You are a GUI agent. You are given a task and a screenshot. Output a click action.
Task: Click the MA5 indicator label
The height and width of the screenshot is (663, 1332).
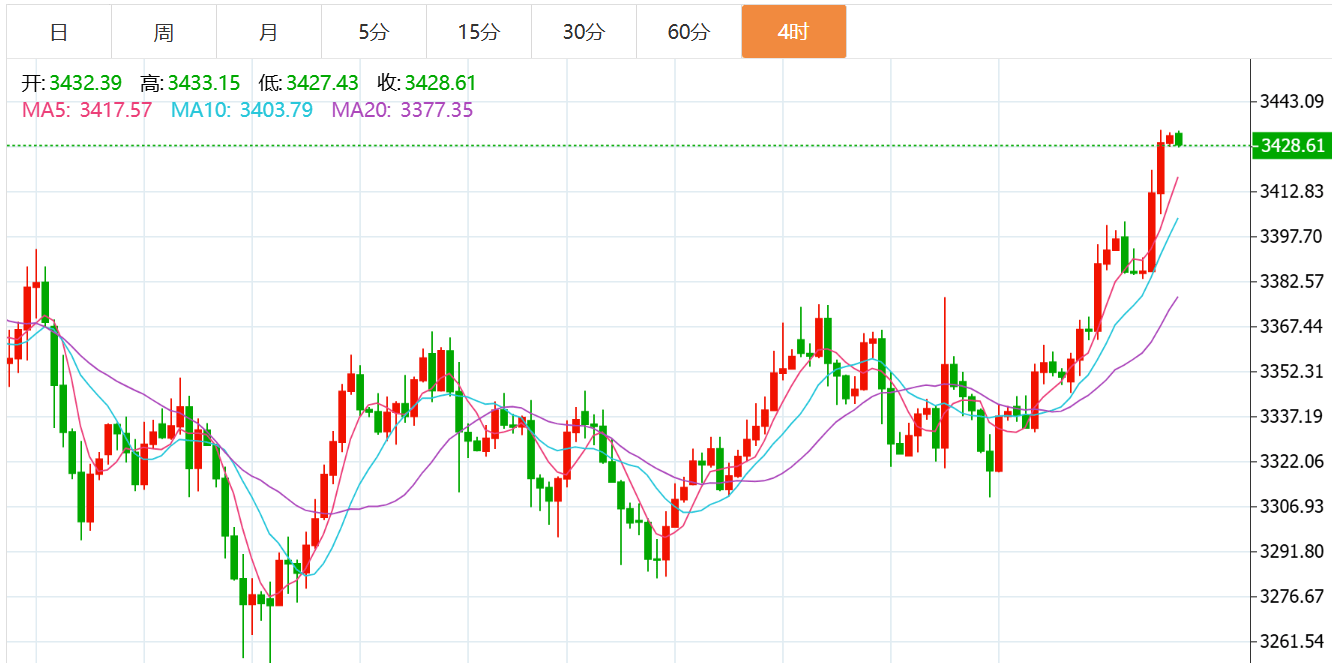(x=87, y=110)
